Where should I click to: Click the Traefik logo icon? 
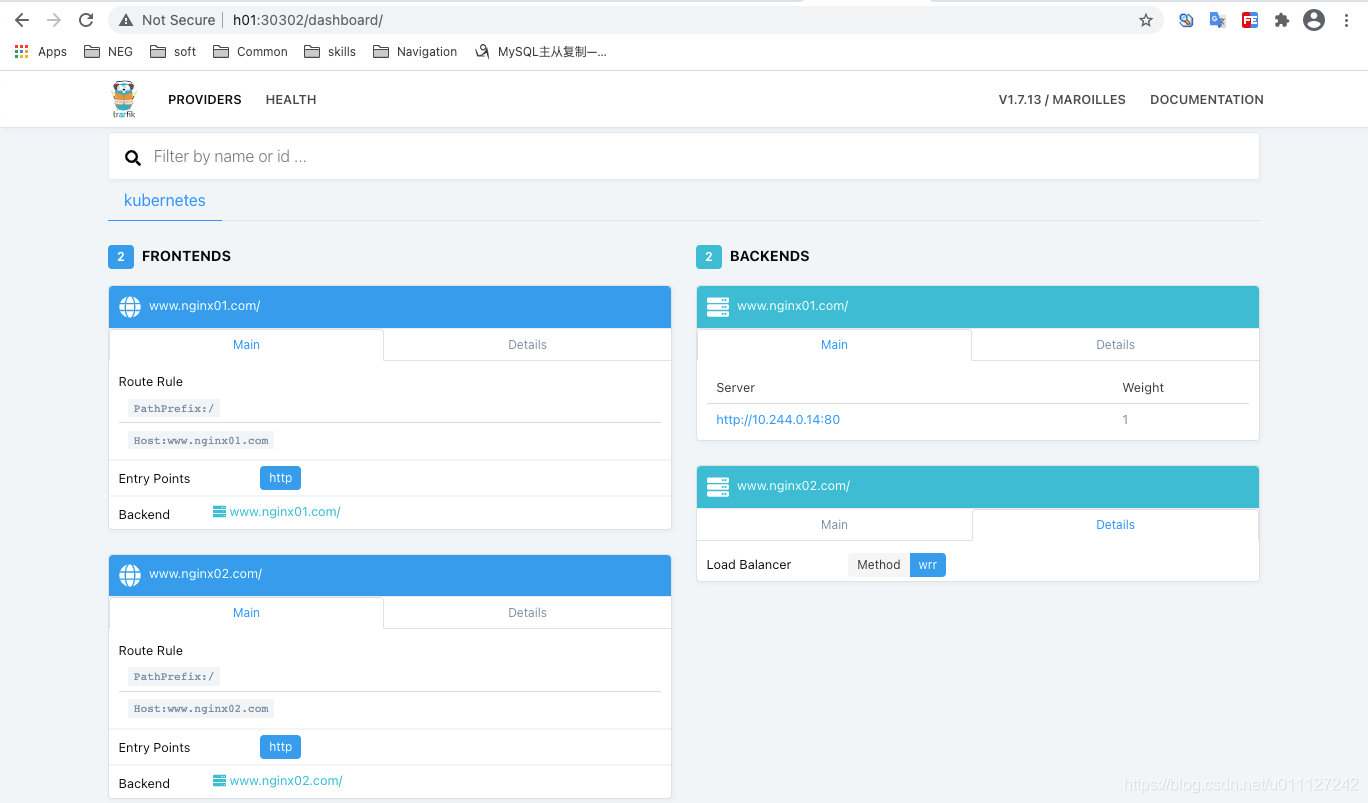click(x=124, y=99)
